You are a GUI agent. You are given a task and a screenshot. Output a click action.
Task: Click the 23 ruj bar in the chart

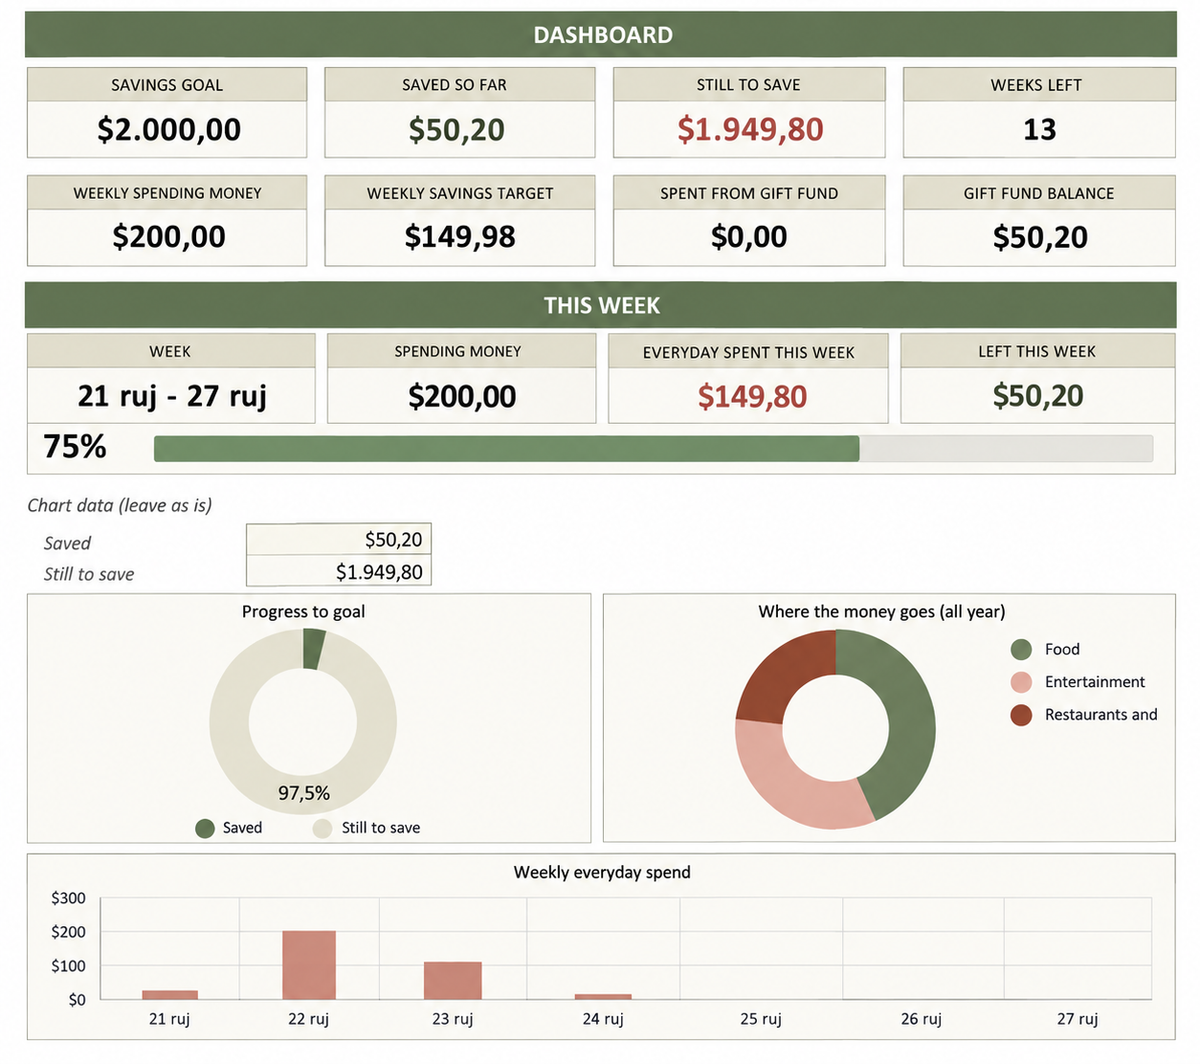[x=453, y=981]
